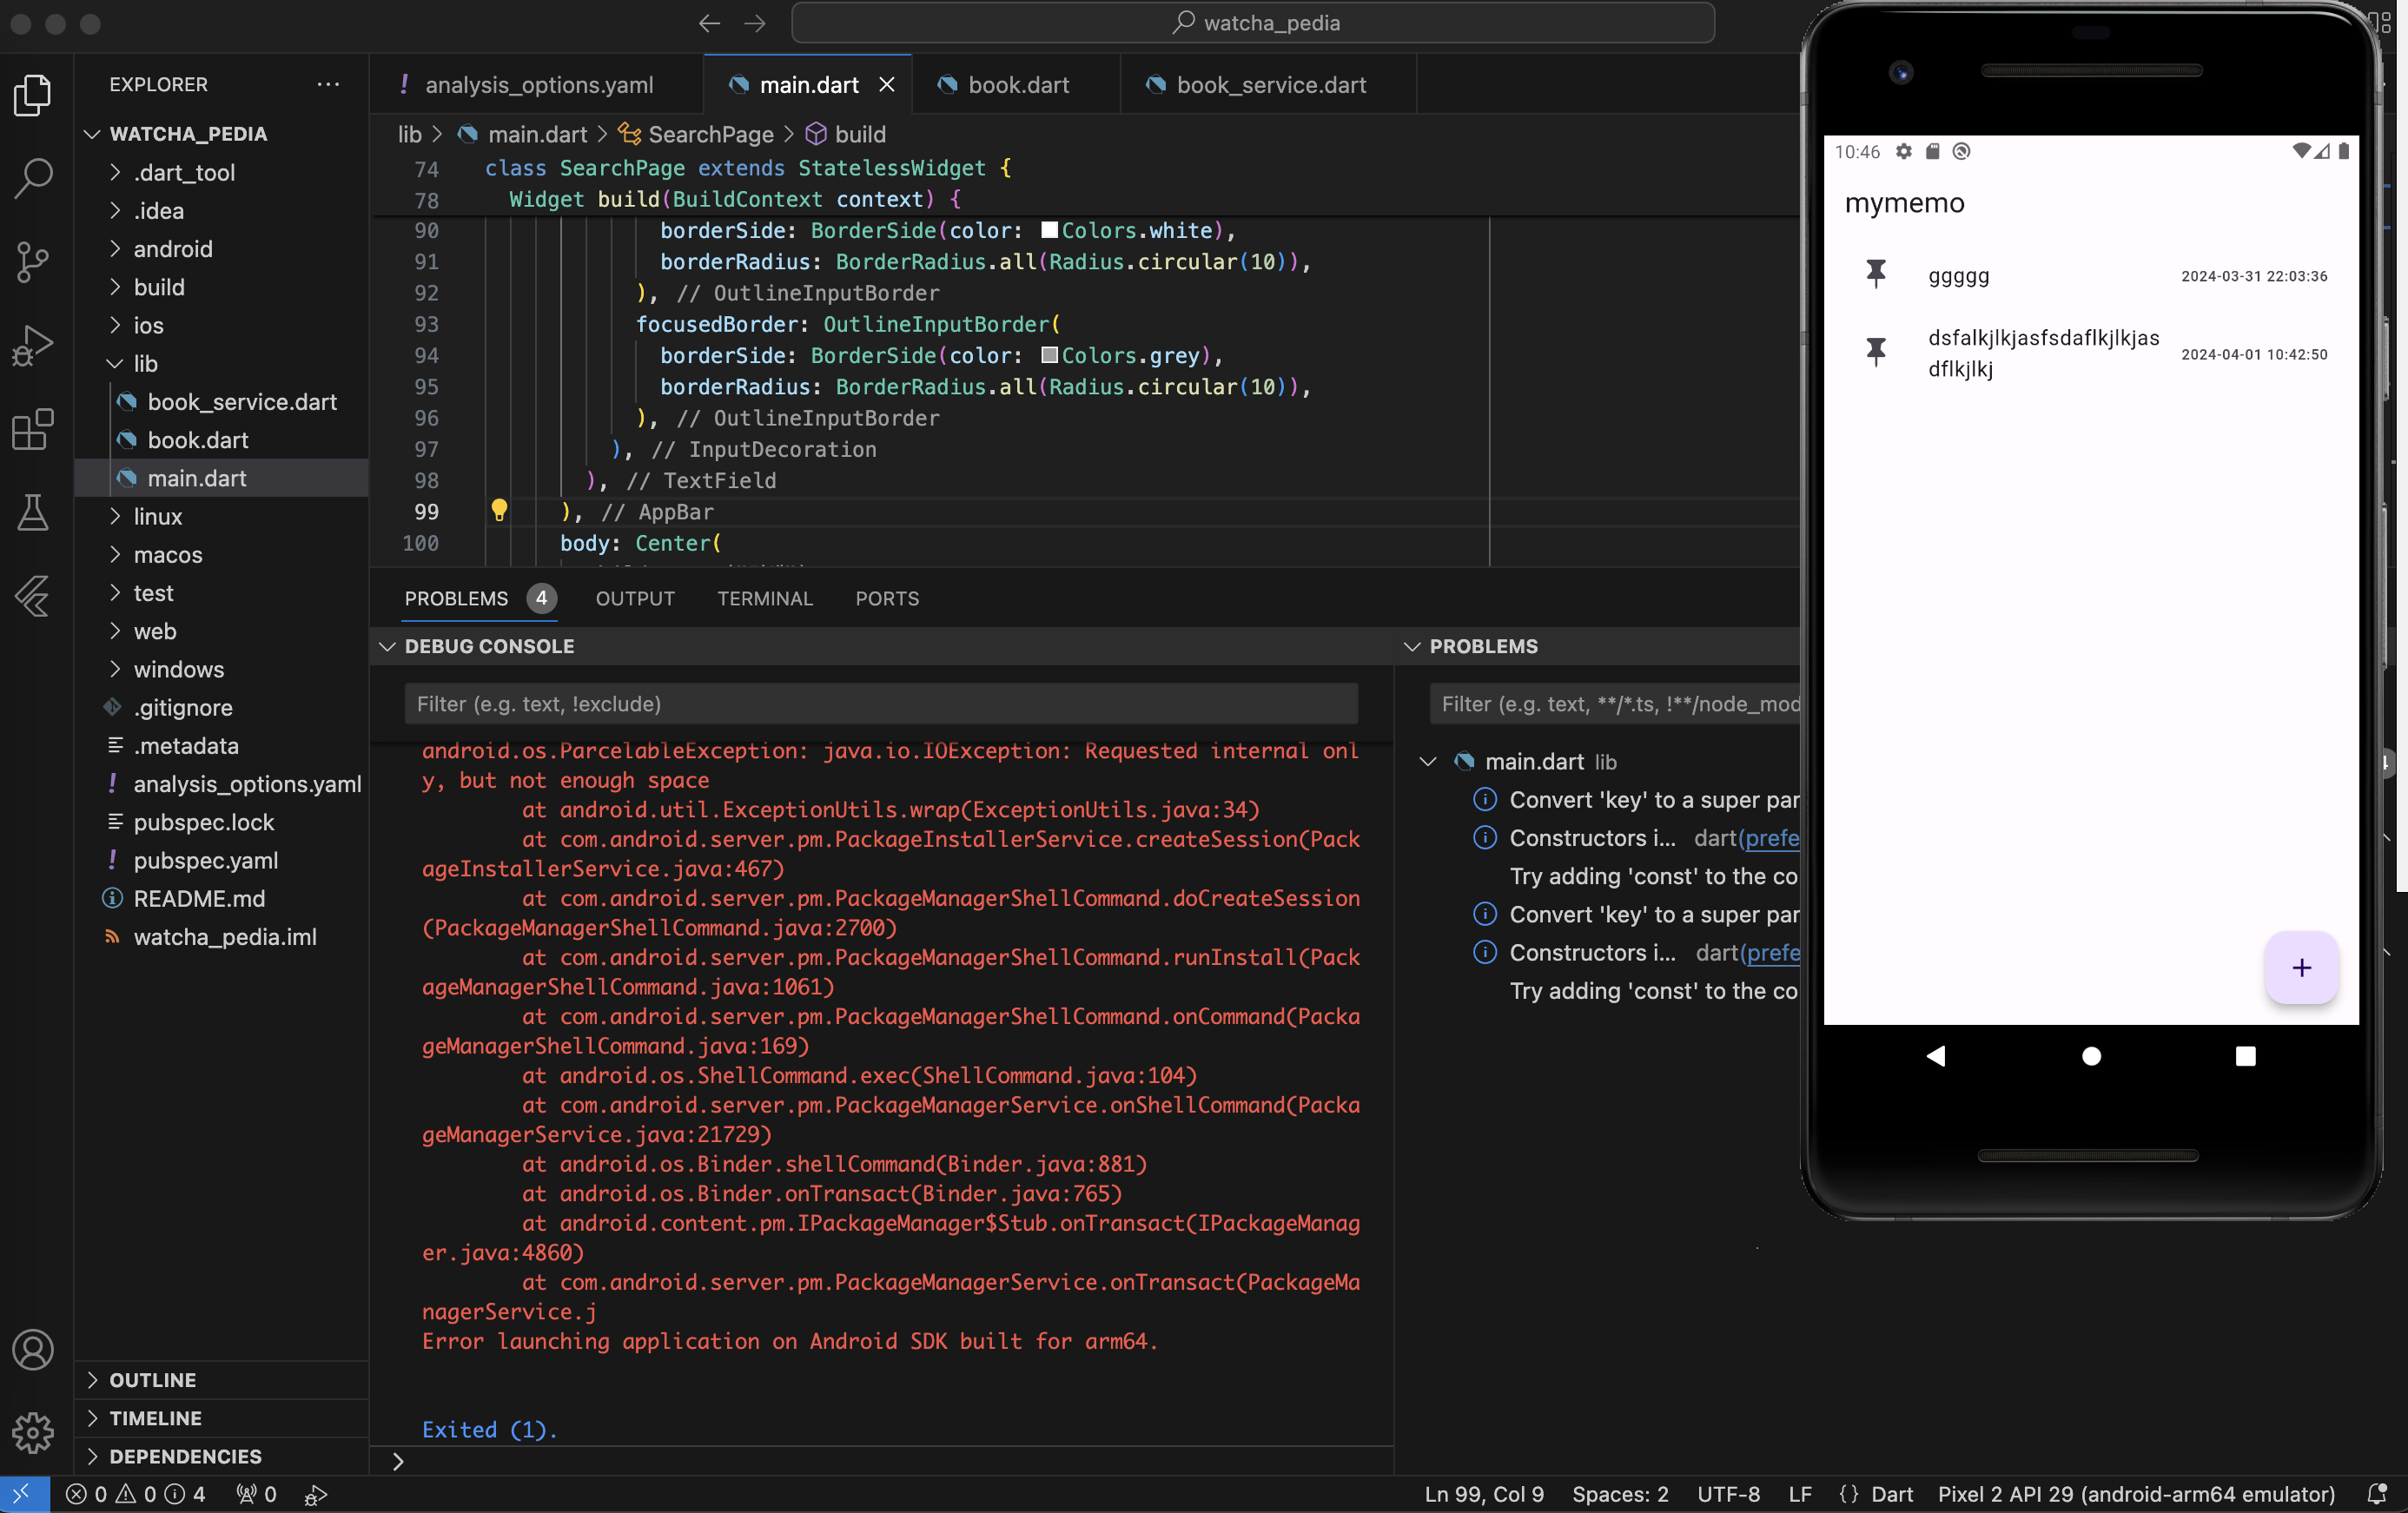
Task: Click the Pixel 2 API 29 device selector
Action: coord(2136,1494)
